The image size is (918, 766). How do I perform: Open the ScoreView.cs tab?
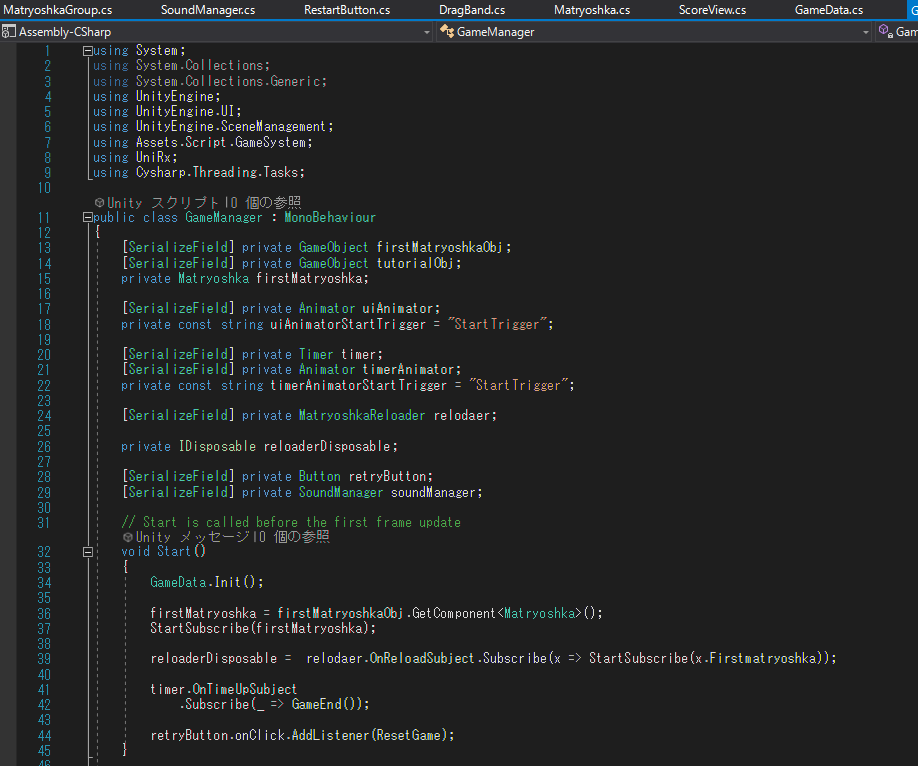tap(712, 10)
